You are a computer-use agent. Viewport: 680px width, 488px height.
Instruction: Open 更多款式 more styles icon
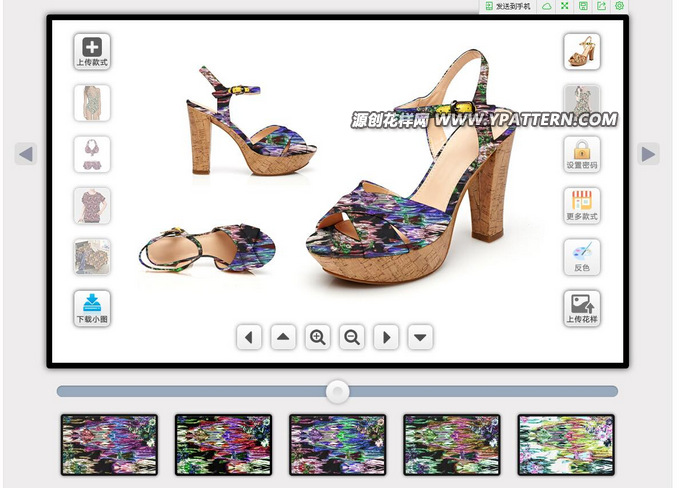click(582, 205)
